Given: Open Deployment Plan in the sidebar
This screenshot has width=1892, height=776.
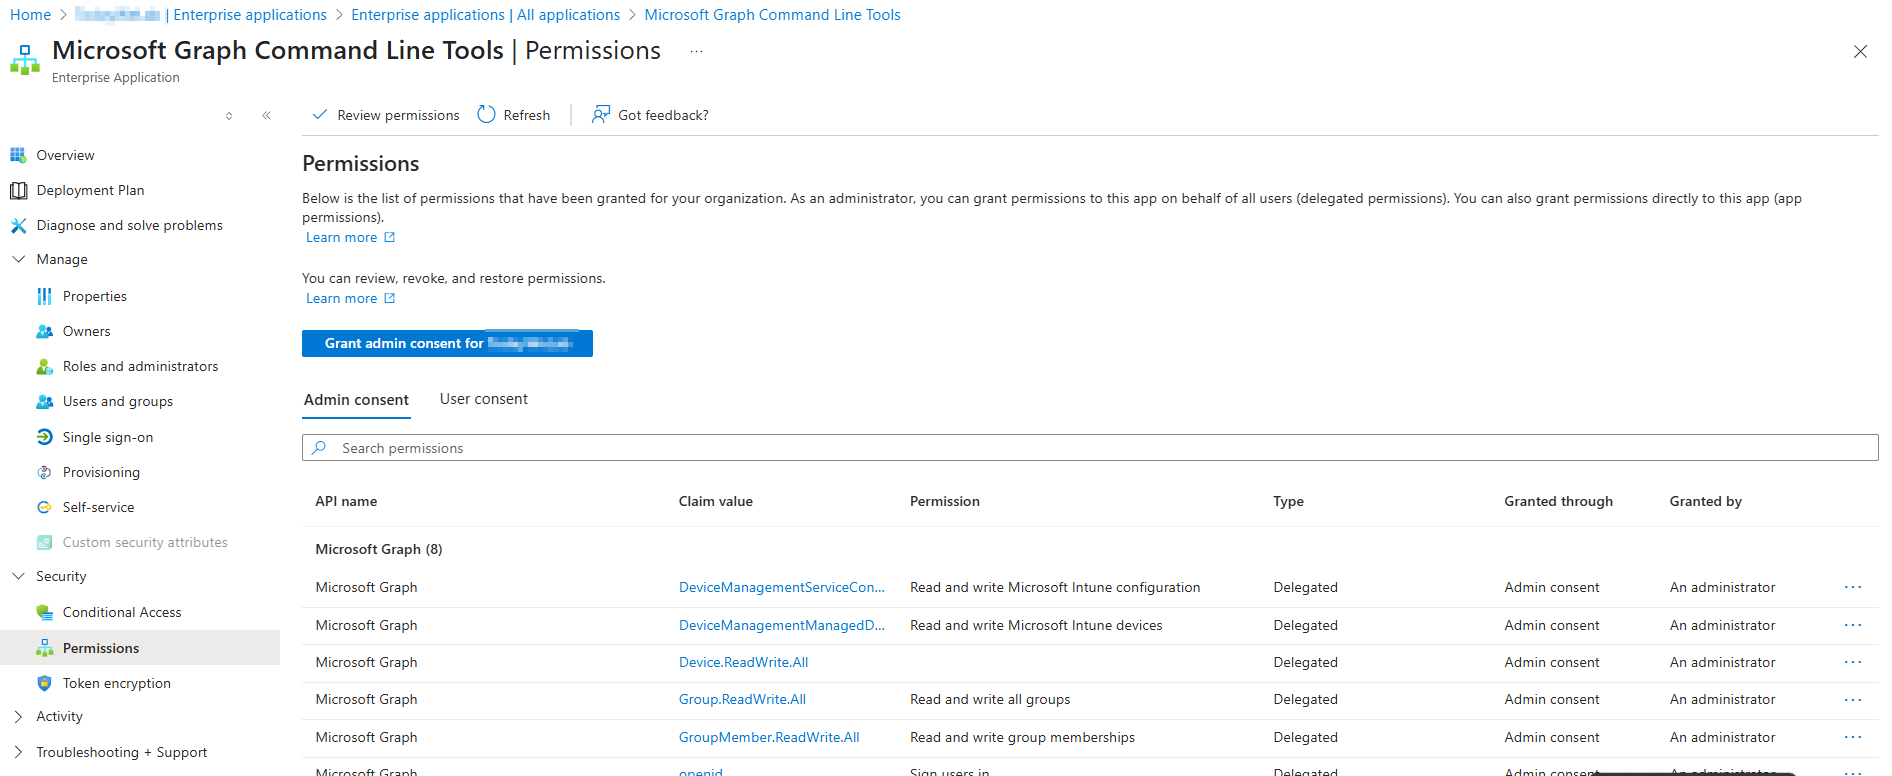Looking at the screenshot, I should [x=90, y=190].
